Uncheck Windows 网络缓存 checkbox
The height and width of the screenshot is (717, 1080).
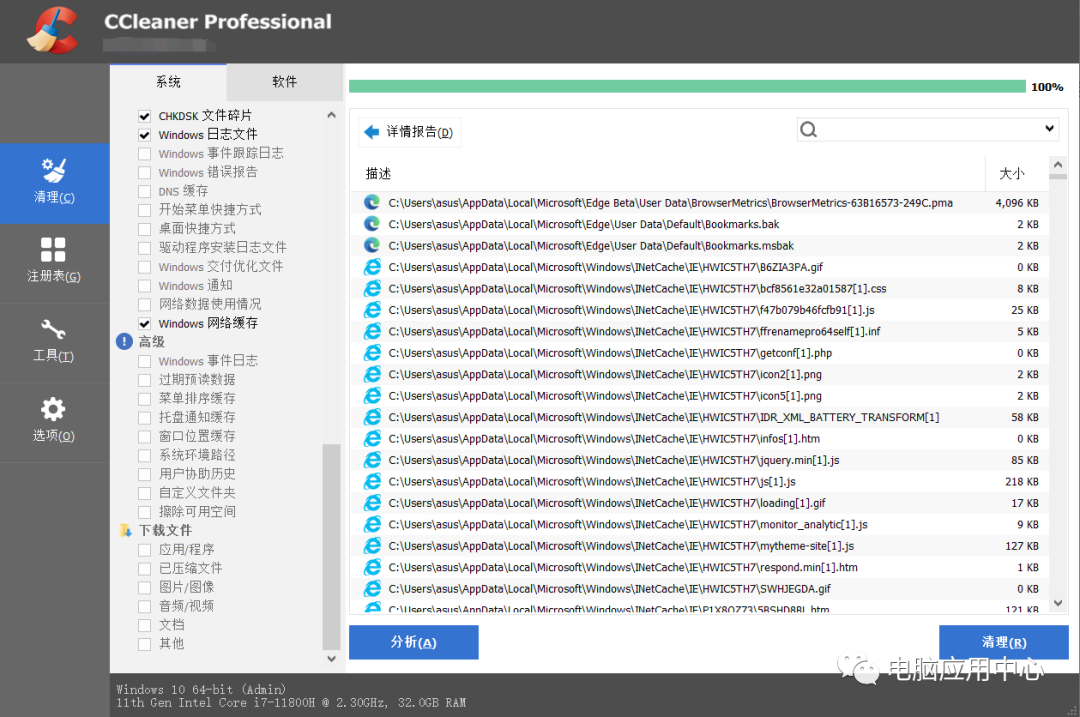(145, 324)
